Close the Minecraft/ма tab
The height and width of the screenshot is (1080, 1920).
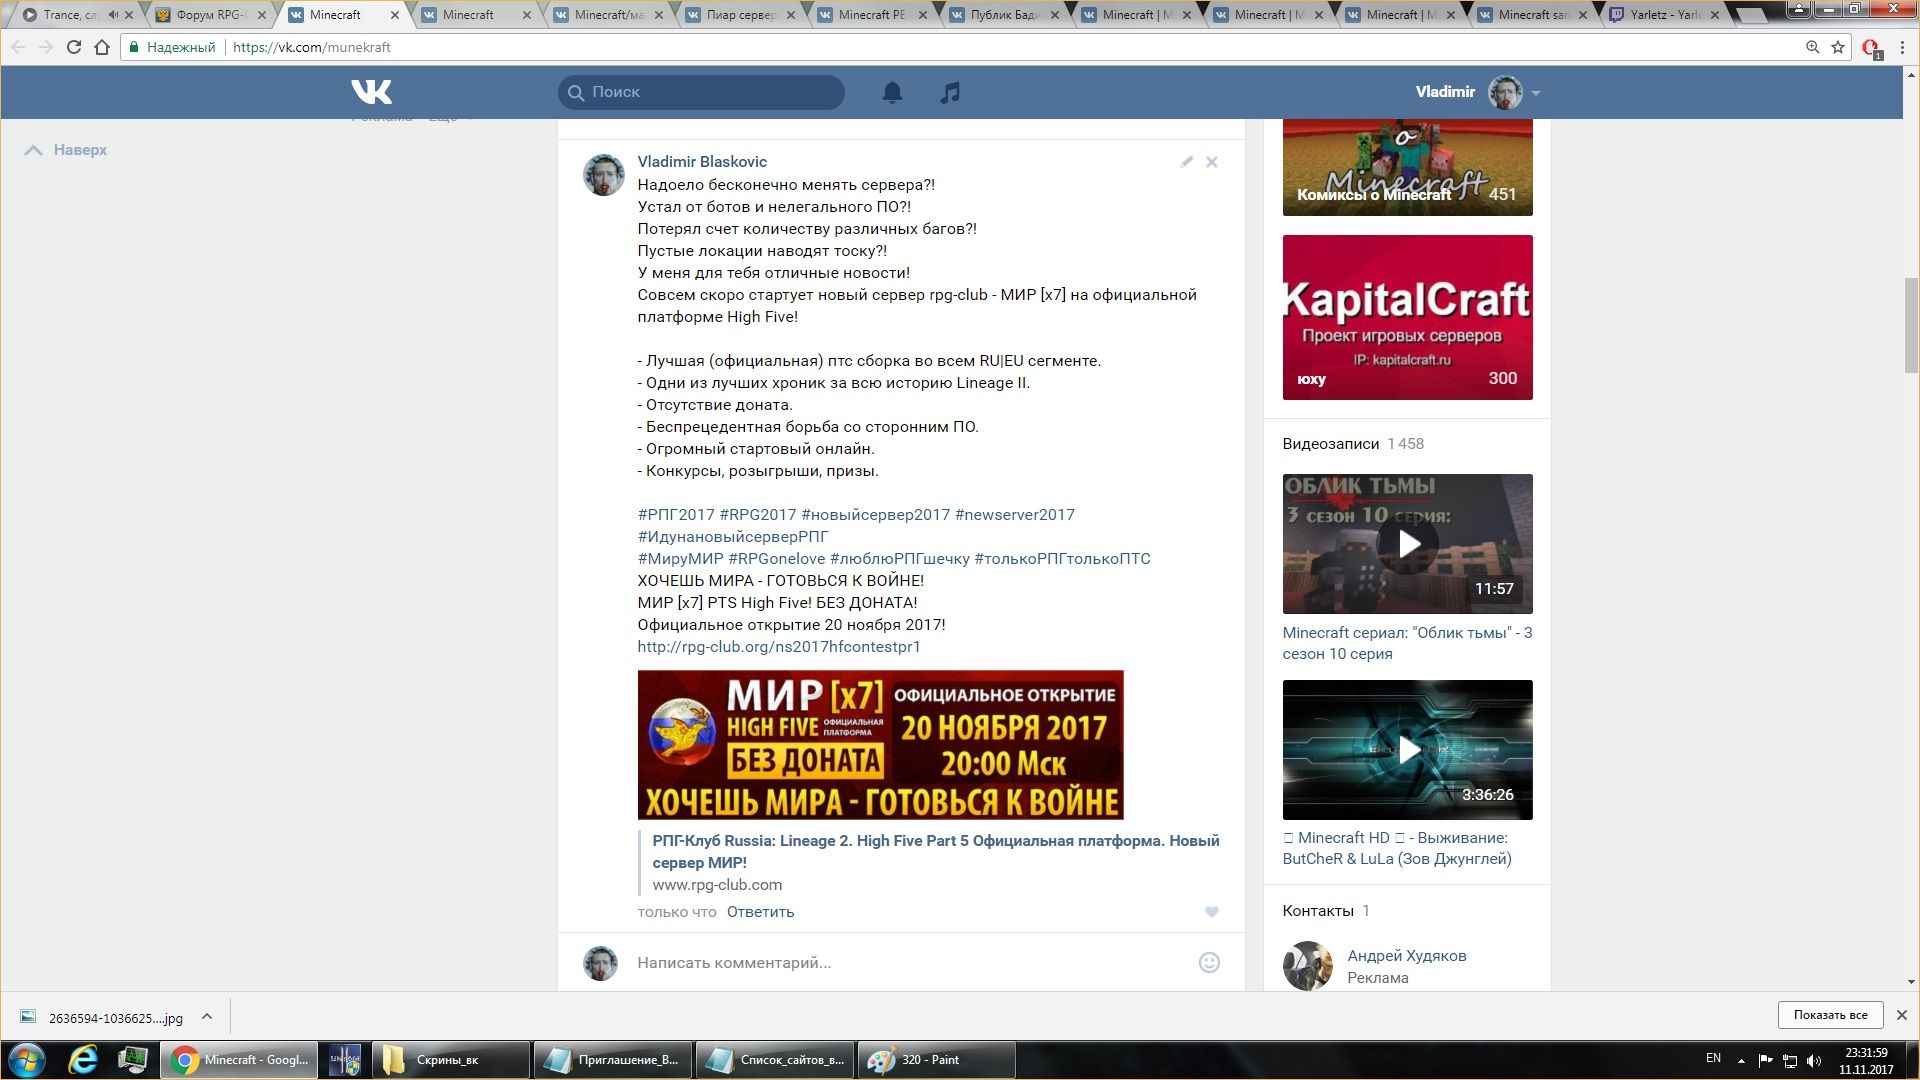pyautogui.click(x=658, y=15)
